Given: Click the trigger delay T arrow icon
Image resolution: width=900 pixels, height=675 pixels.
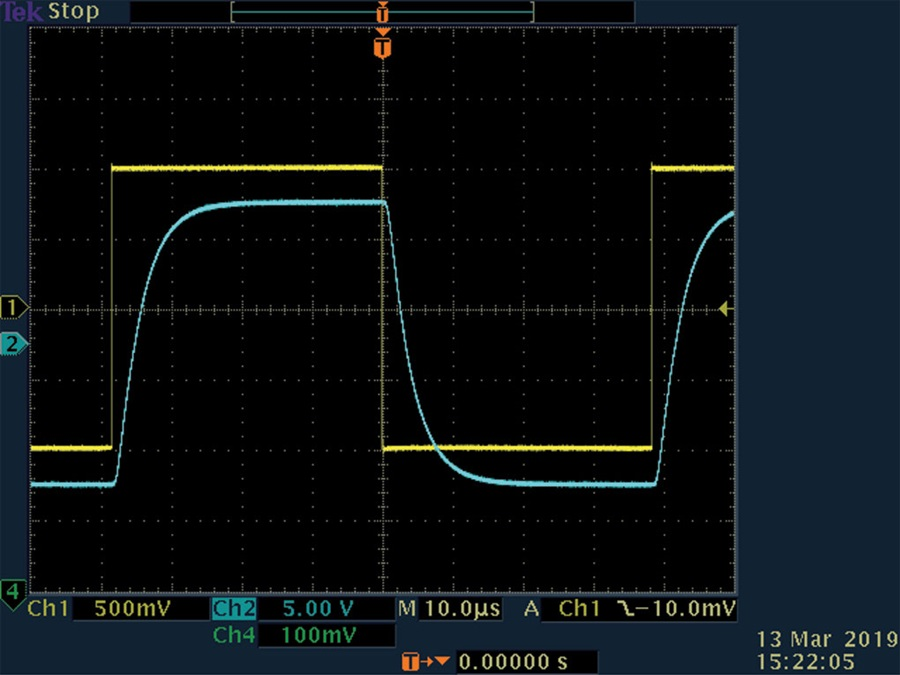Looking at the screenshot, I should point(424,661).
